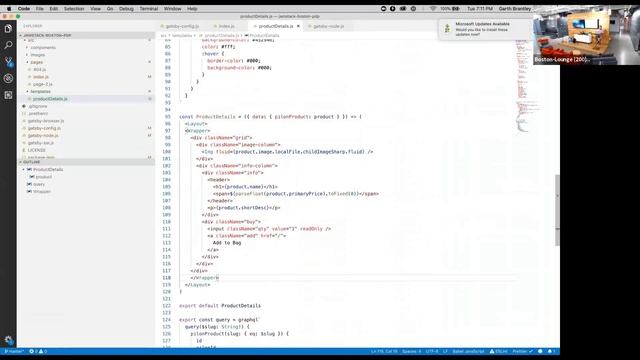This screenshot has height=360, width=640.
Task: Click the code minimap overview
Action: pos(529,86)
